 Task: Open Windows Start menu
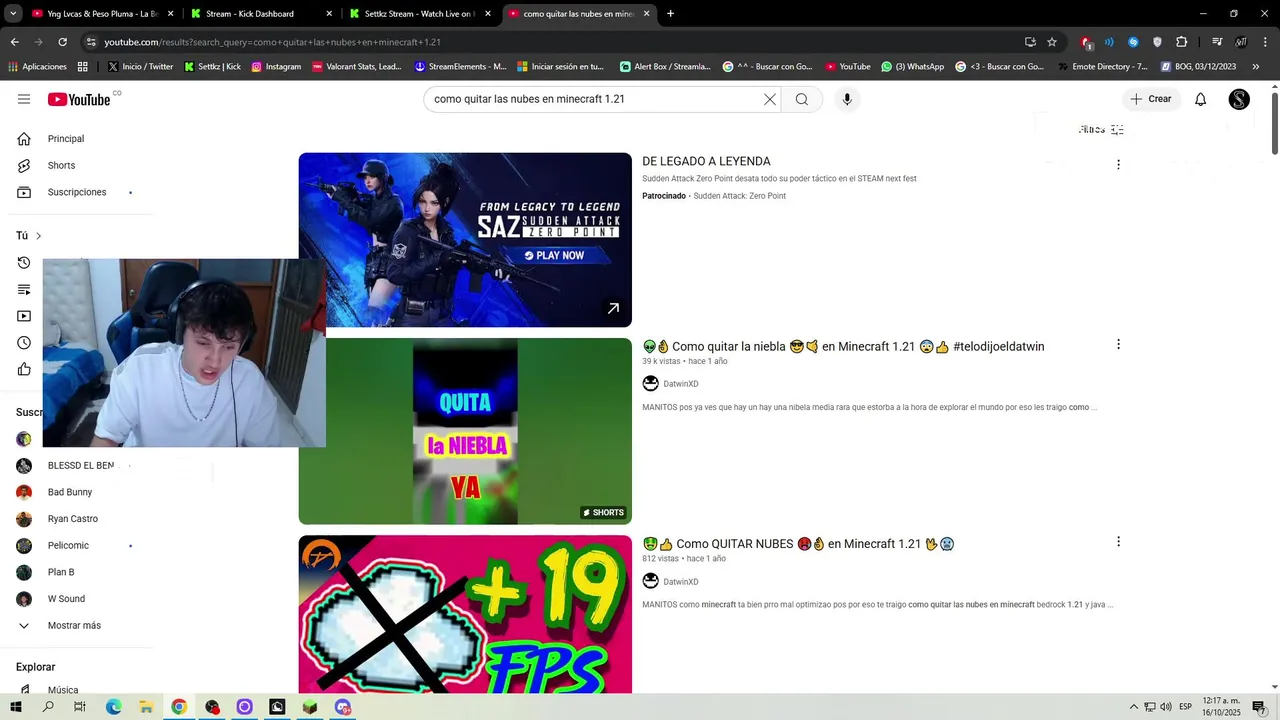coord(15,707)
